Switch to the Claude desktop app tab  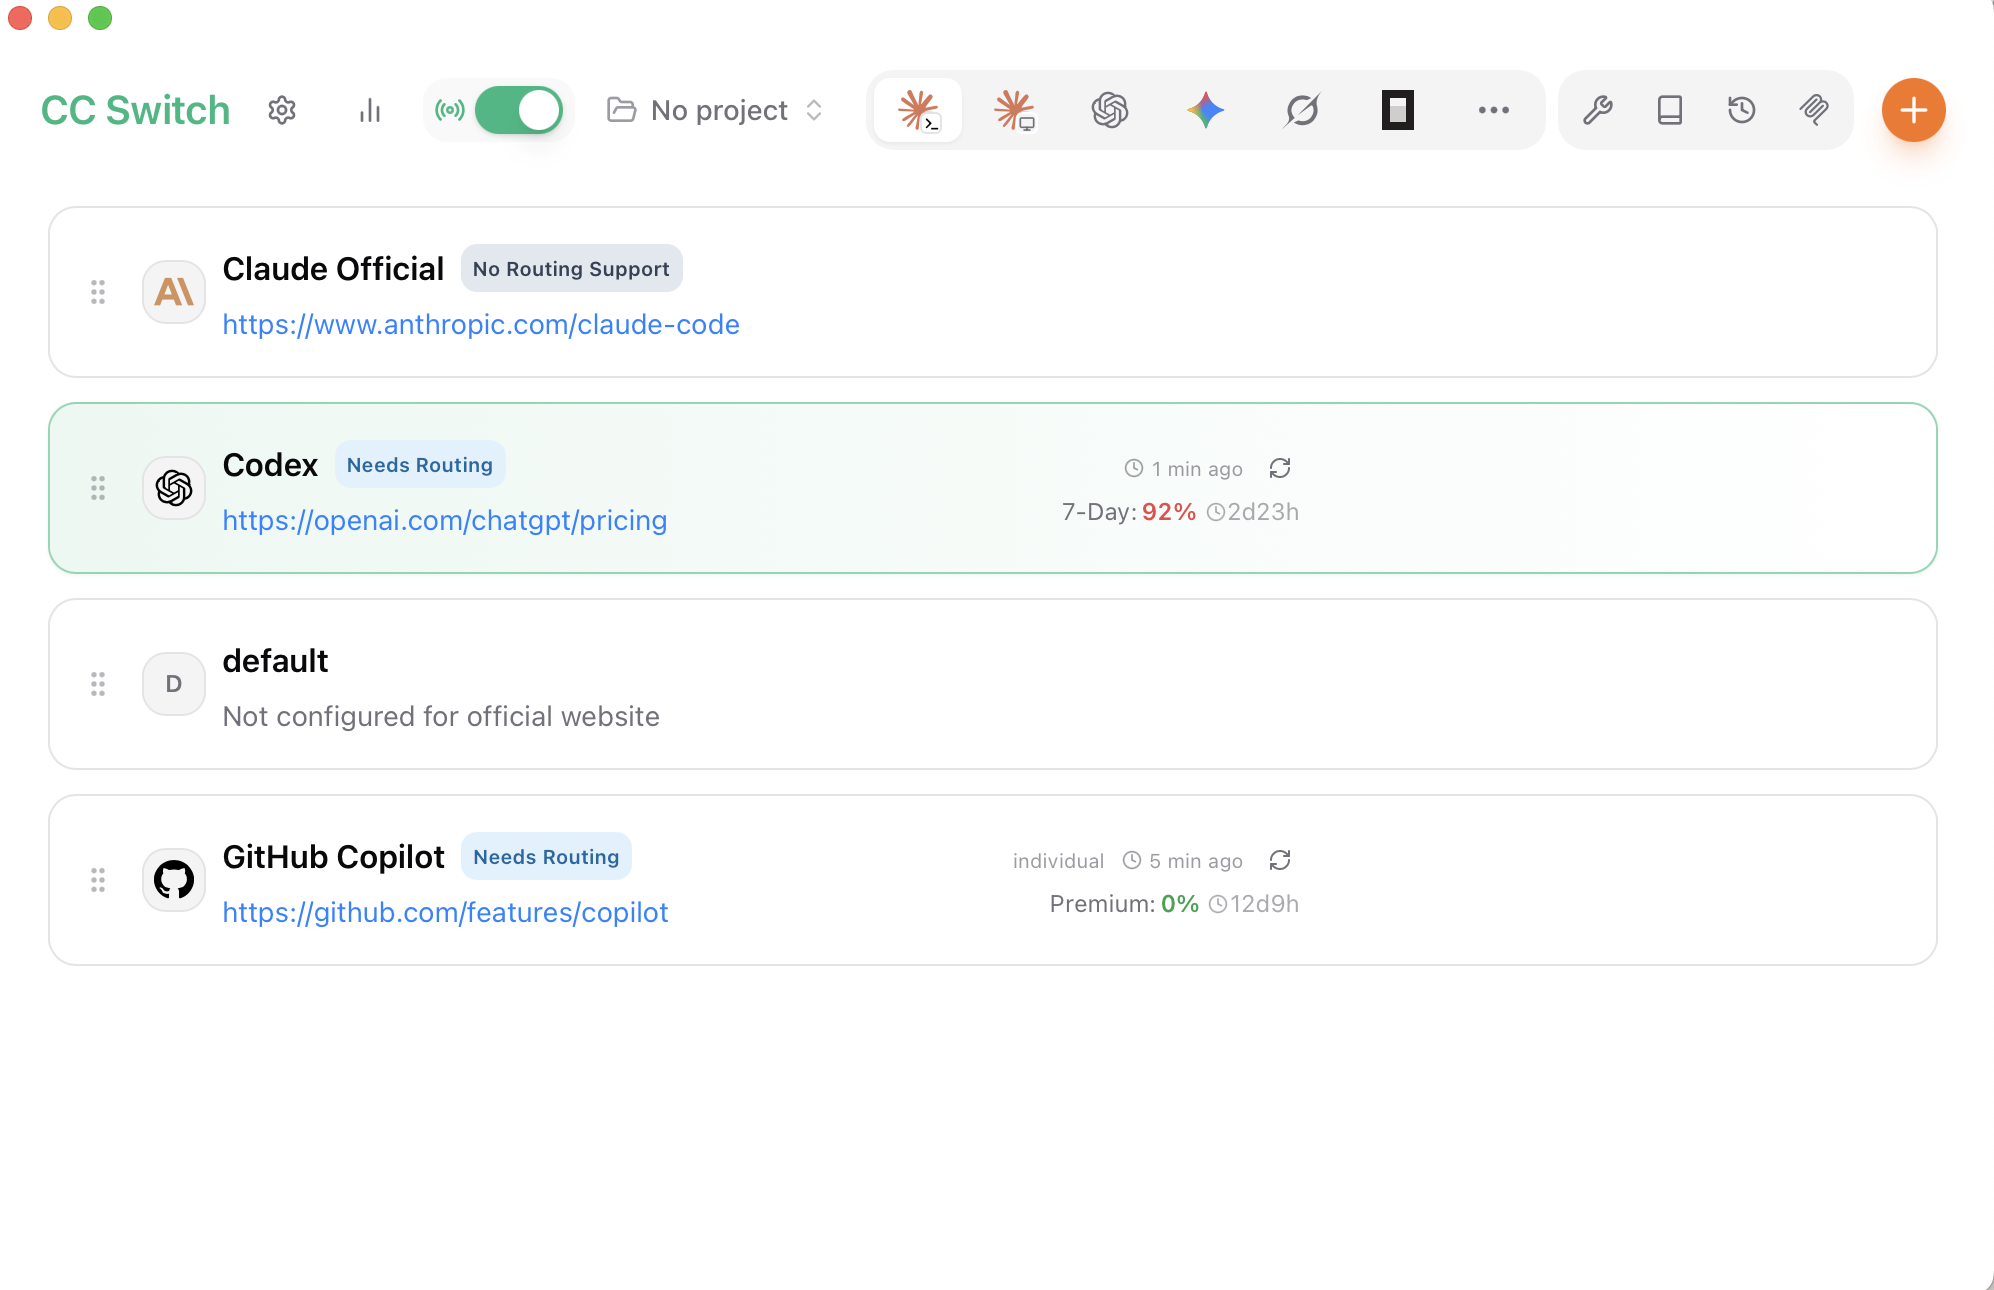[x=1014, y=110]
